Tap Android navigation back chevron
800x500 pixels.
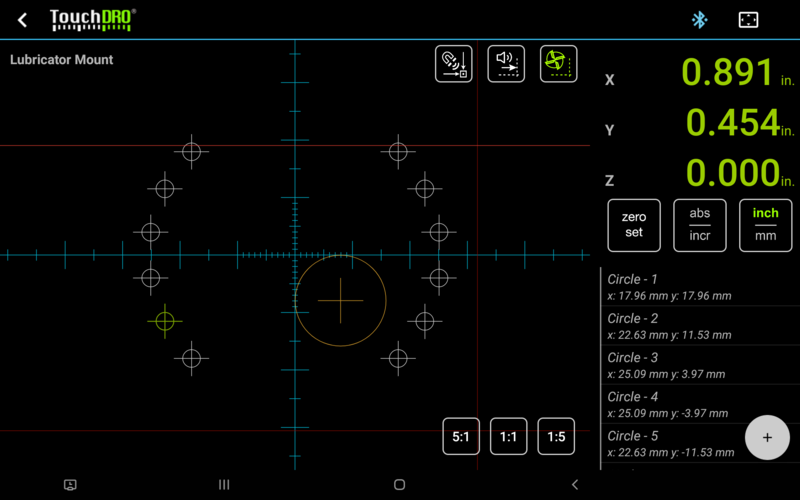575,485
